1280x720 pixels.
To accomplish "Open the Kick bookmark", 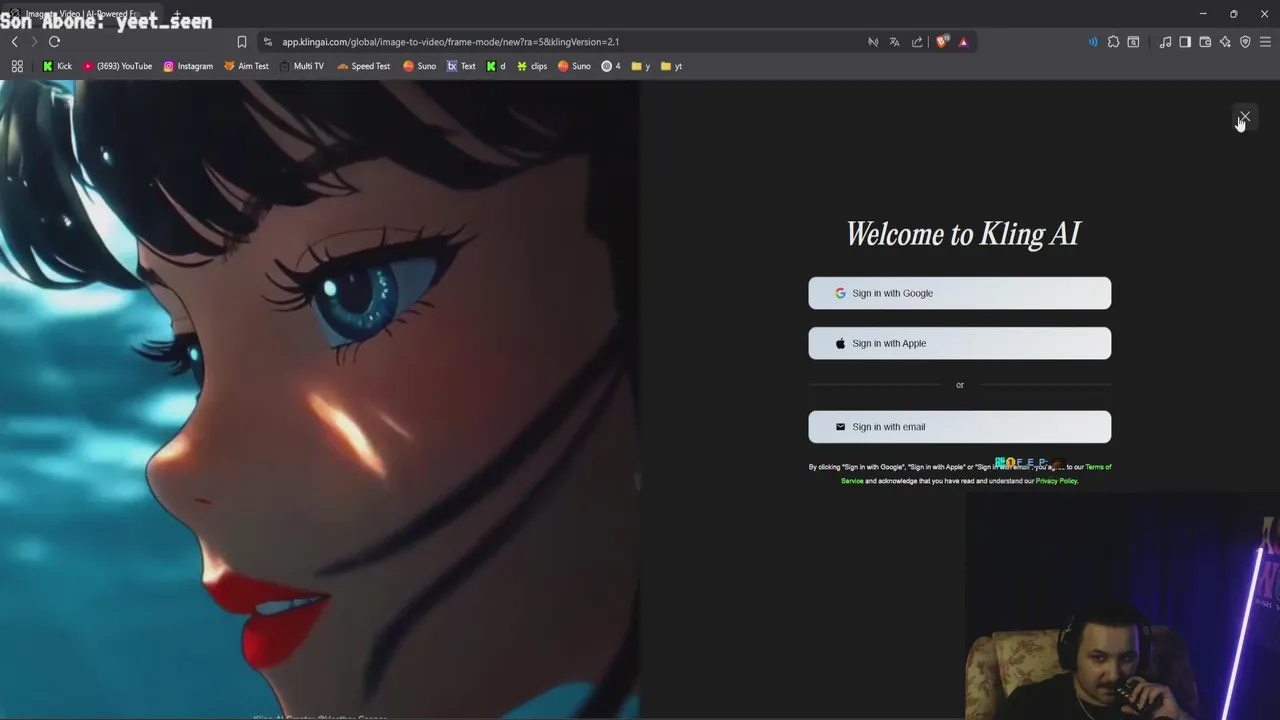I will 57,66.
